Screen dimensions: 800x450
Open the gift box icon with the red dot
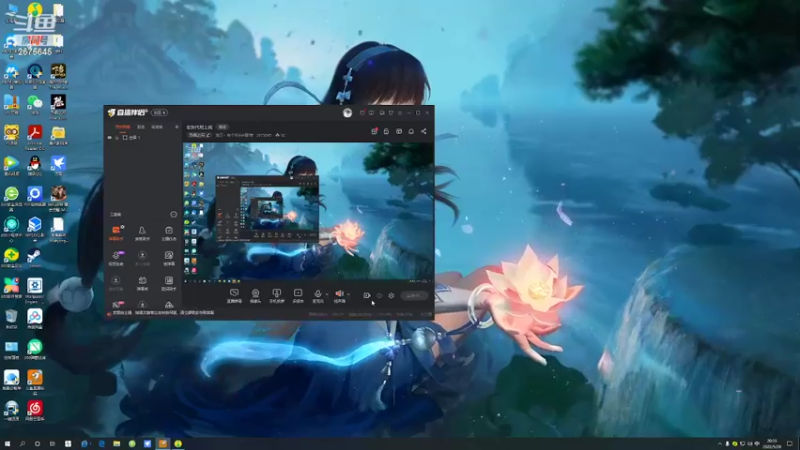[x=374, y=131]
